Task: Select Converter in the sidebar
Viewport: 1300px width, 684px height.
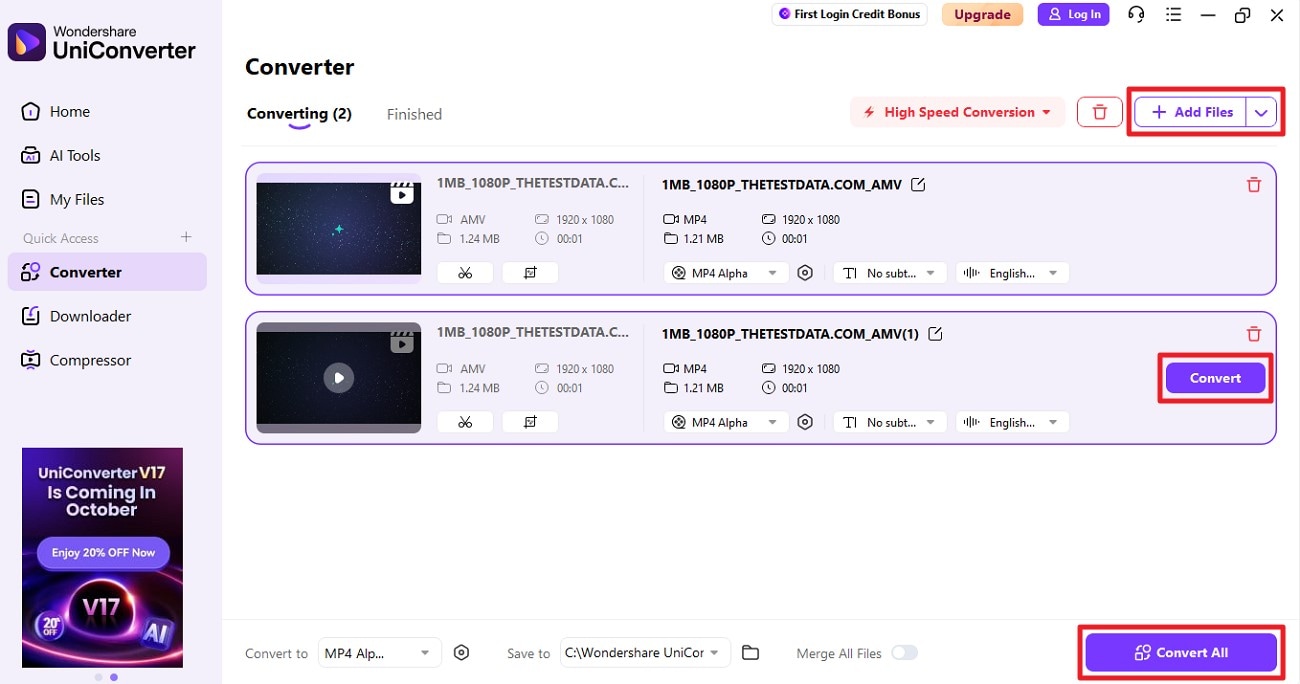Action: (107, 272)
